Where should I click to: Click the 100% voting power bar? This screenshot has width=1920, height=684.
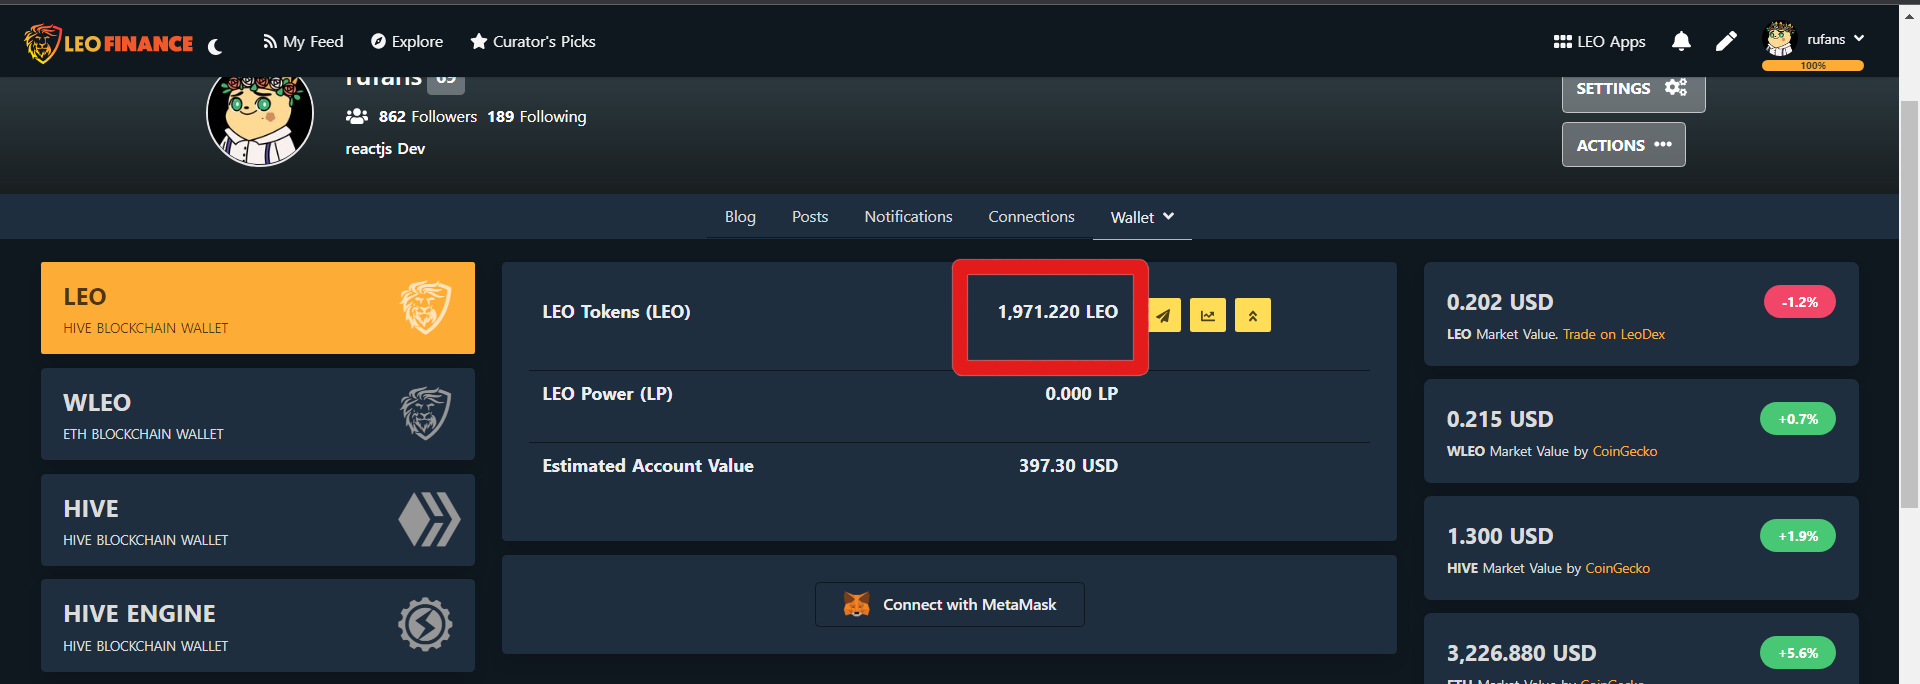(1813, 66)
